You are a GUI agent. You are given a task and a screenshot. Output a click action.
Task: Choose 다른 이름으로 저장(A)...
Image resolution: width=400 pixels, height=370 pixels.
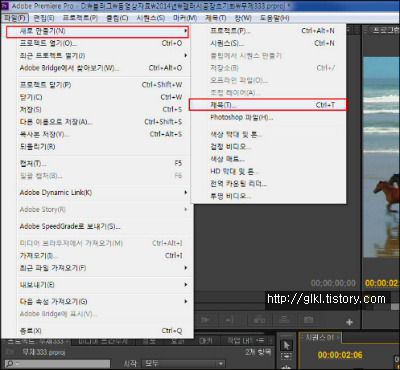click(103, 122)
